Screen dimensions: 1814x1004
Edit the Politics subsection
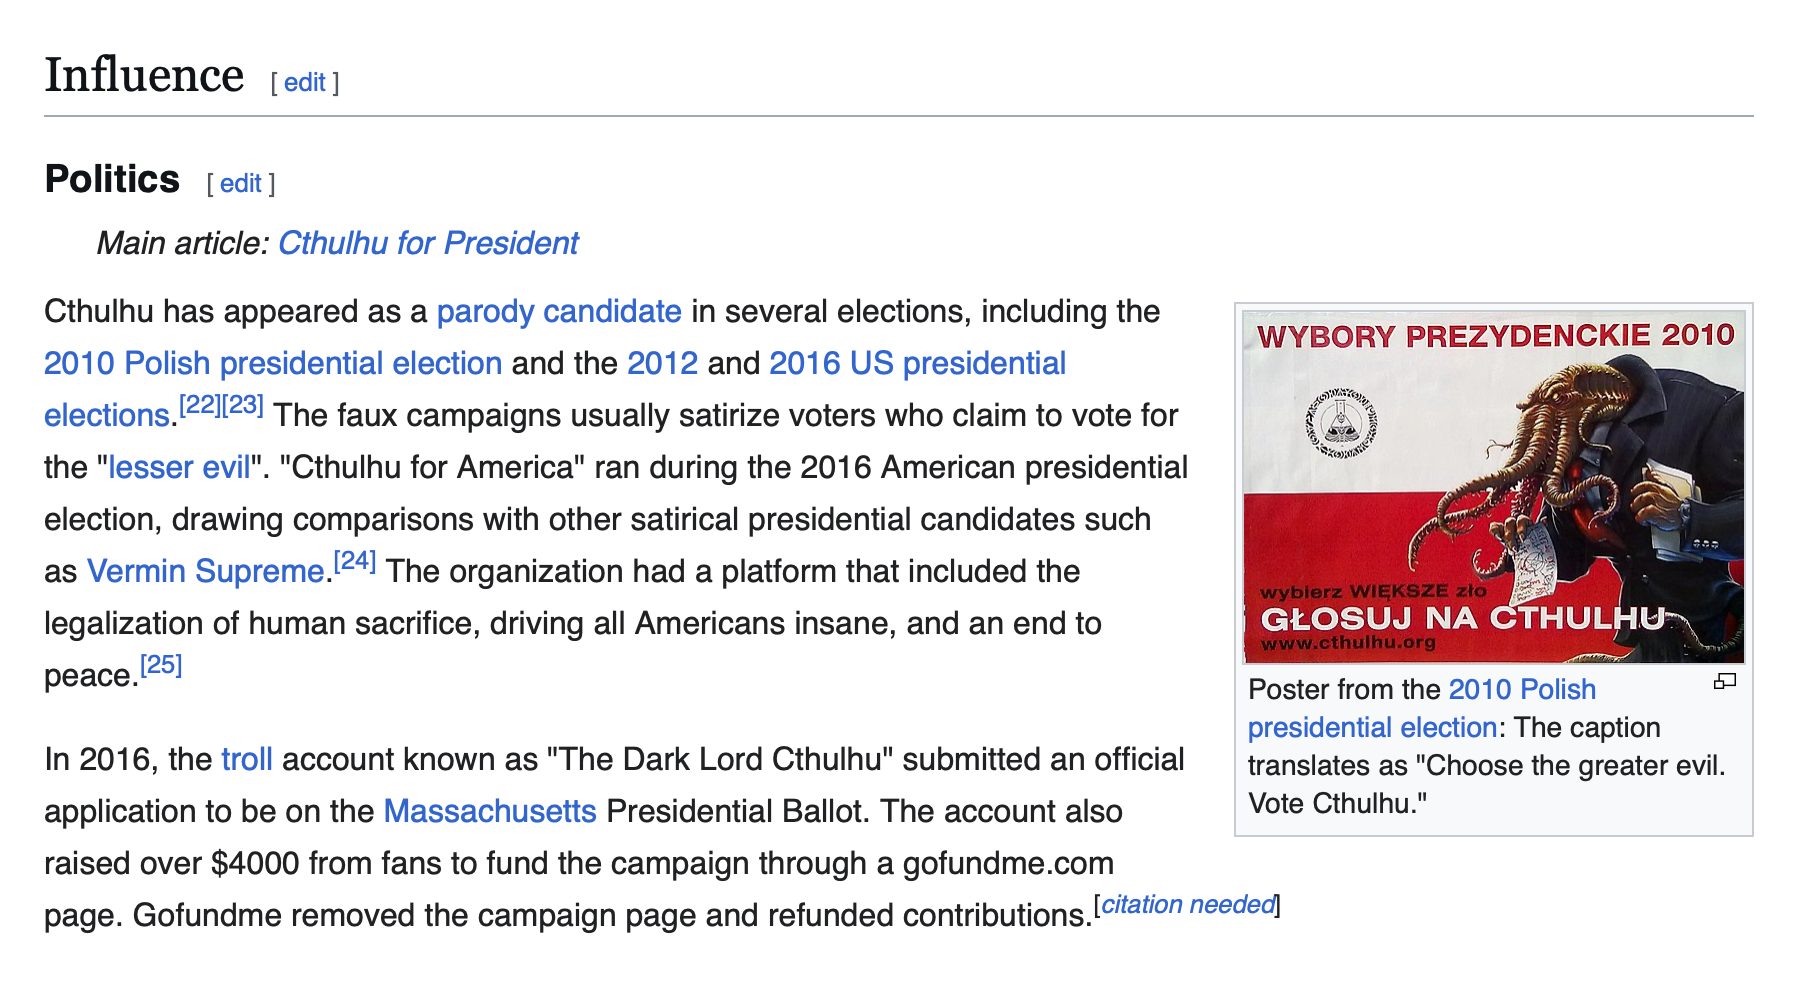click(x=241, y=184)
